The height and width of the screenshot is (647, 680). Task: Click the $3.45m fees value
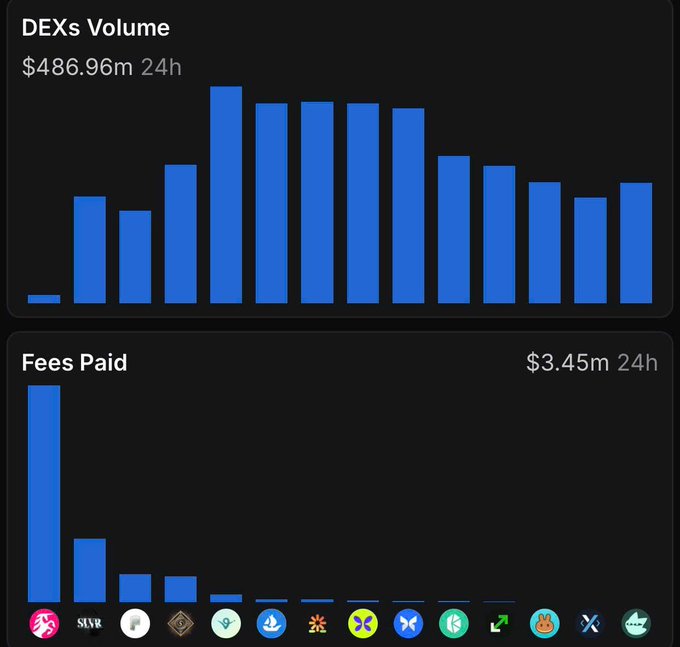coord(567,363)
